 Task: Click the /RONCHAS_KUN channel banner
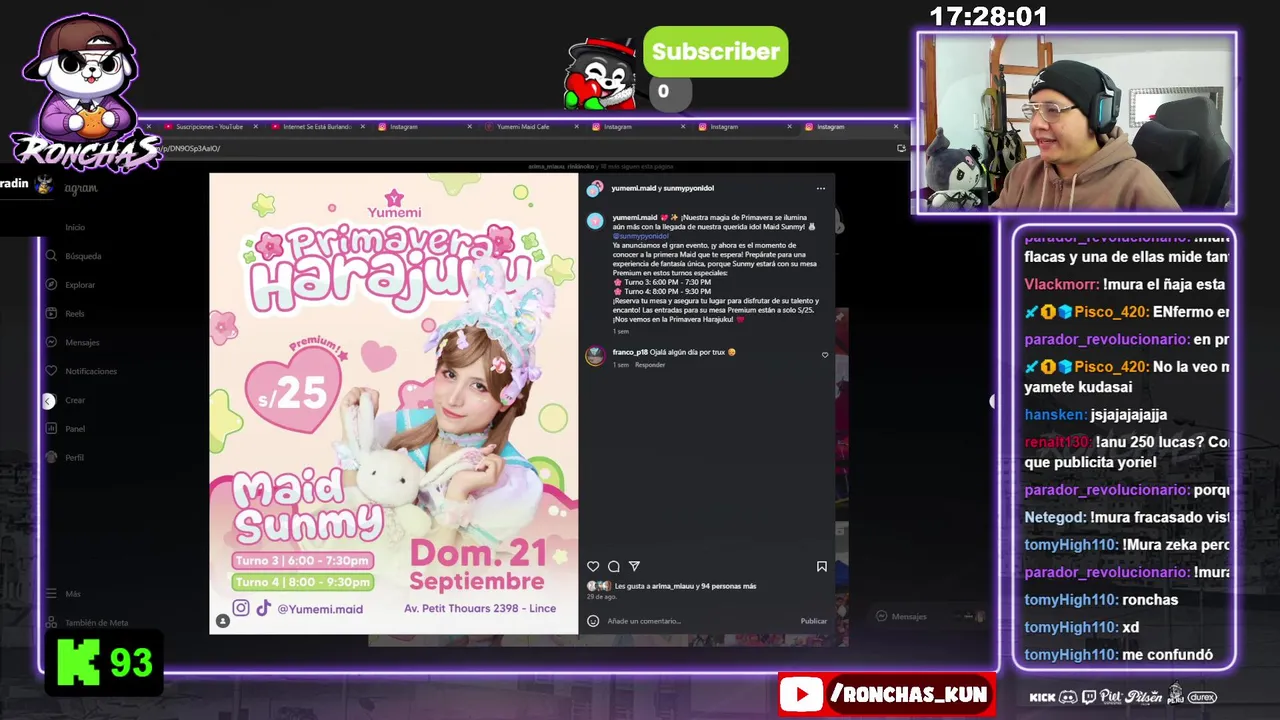tap(886, 694)
